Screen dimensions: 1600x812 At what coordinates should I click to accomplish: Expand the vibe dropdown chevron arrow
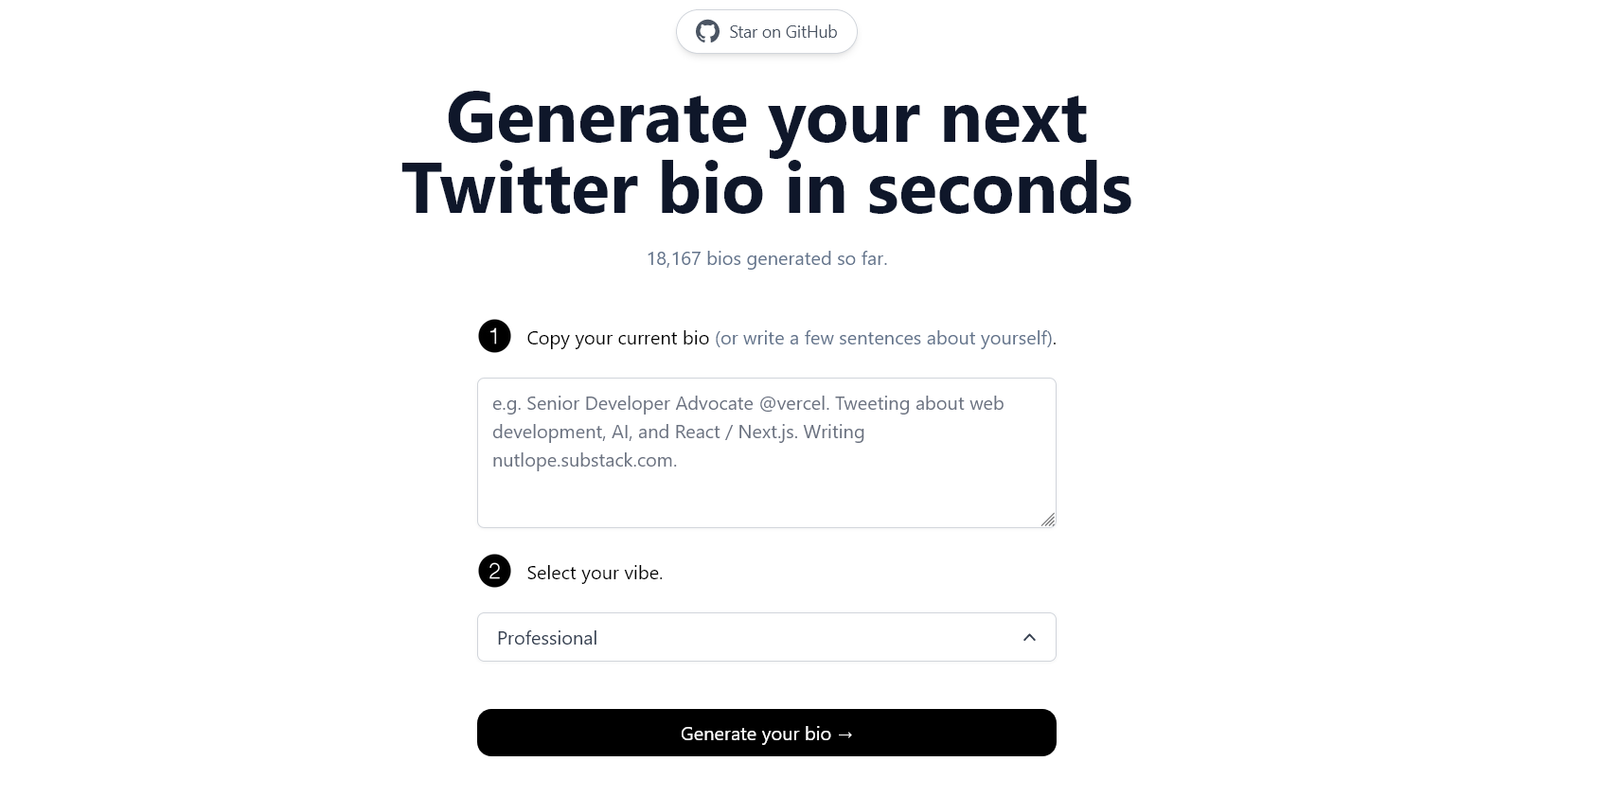point(1029,638)
